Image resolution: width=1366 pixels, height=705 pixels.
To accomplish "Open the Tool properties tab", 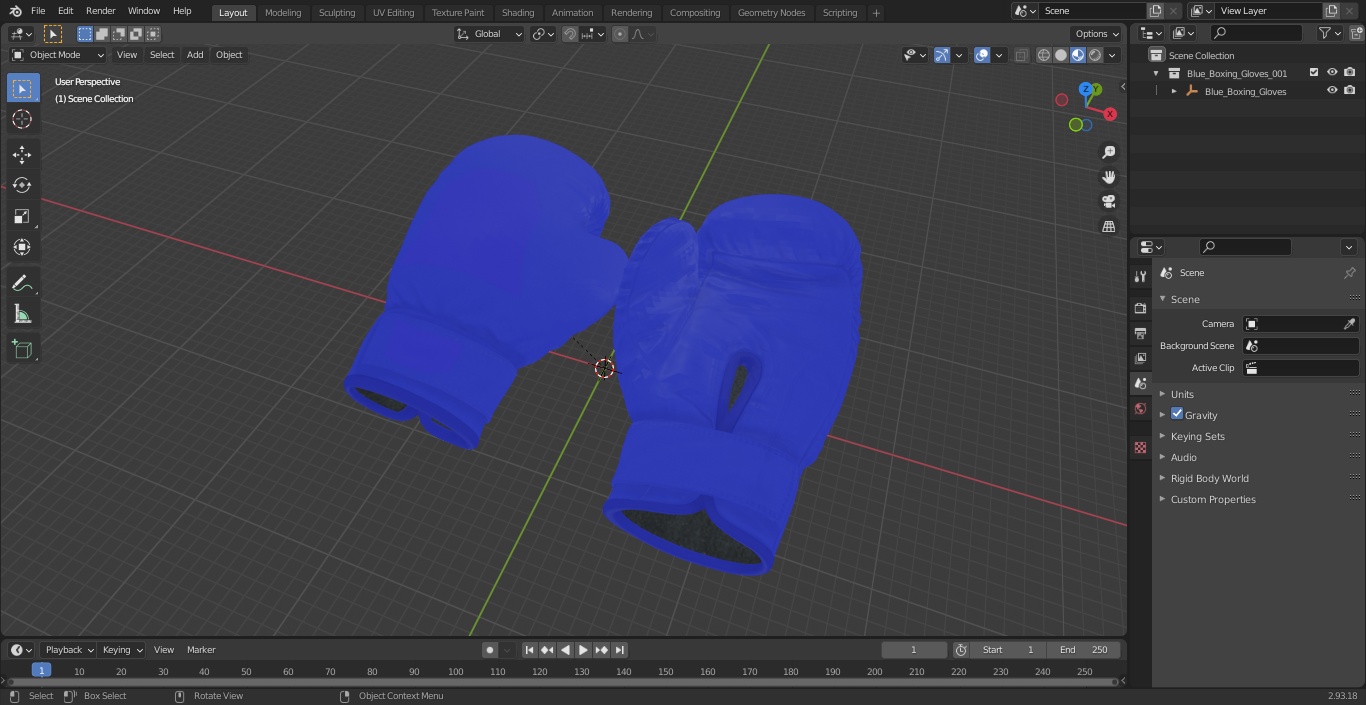I will click(1140, 277).
